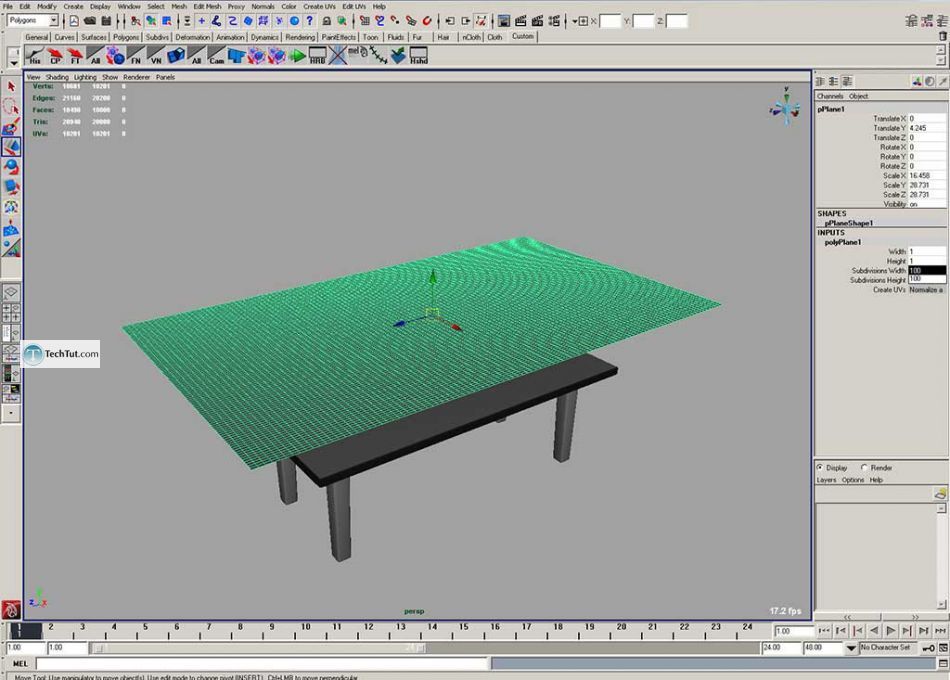Click the green arrow shelf icon
The height and width of the screenshot is (680, 950).
[x=297, y=56]
